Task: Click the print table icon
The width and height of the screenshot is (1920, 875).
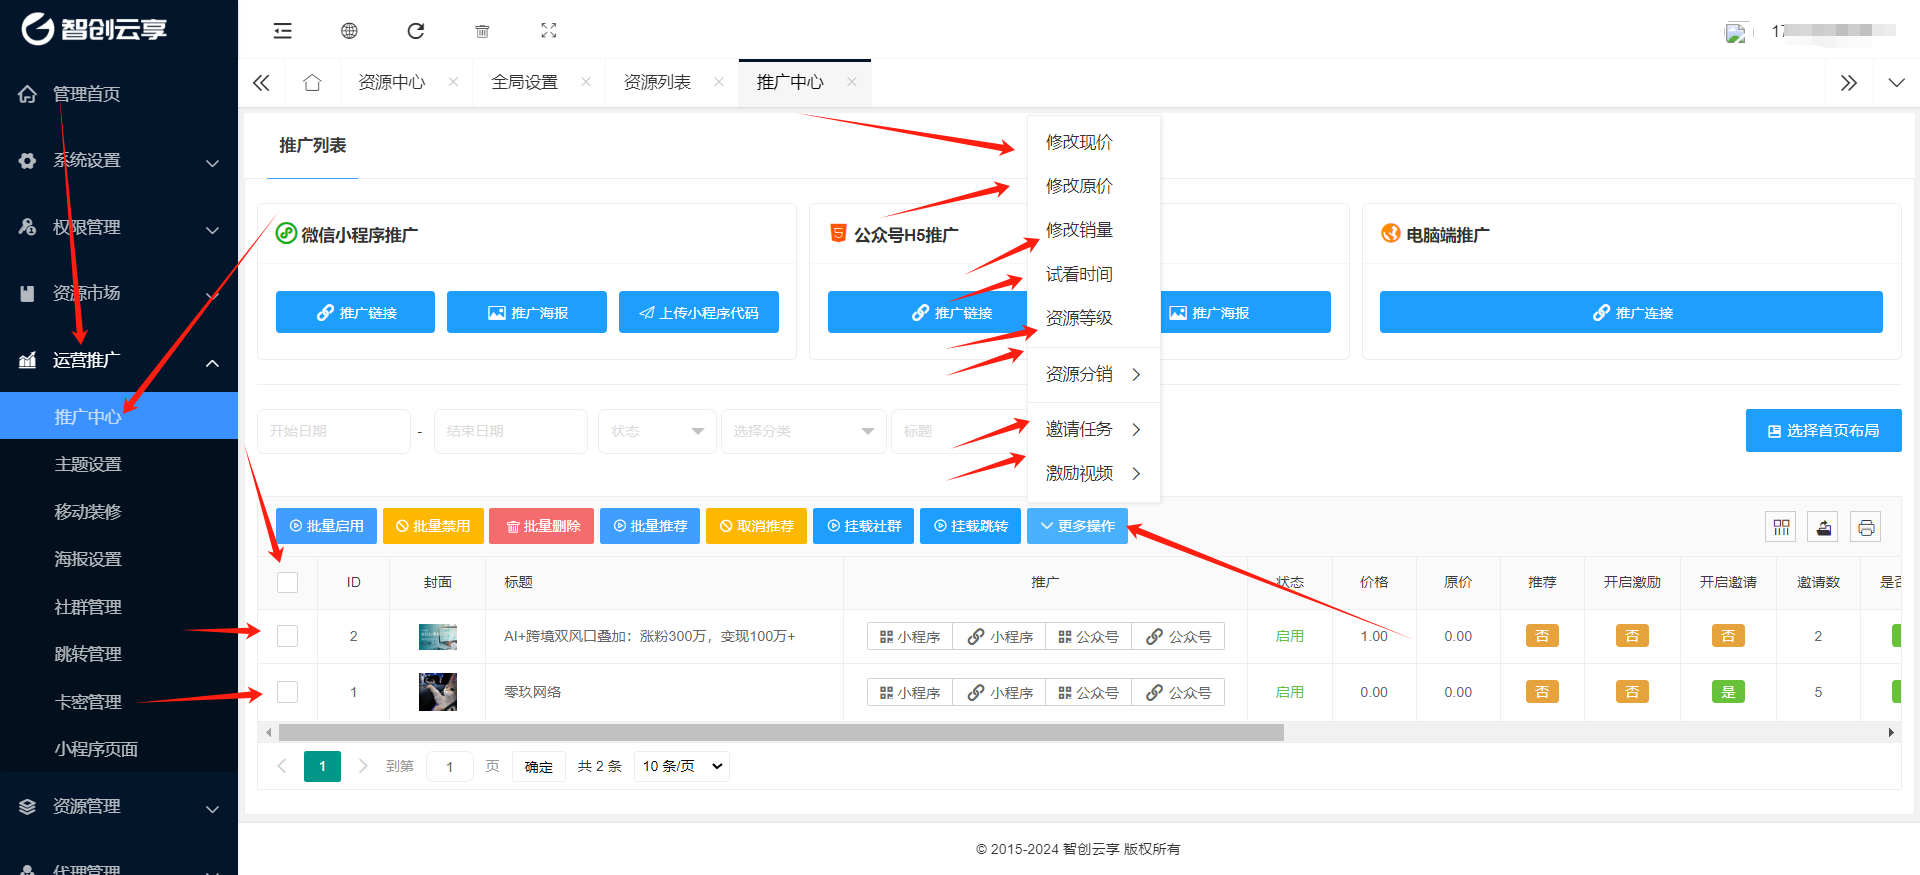Action: tap(1866, 527)
